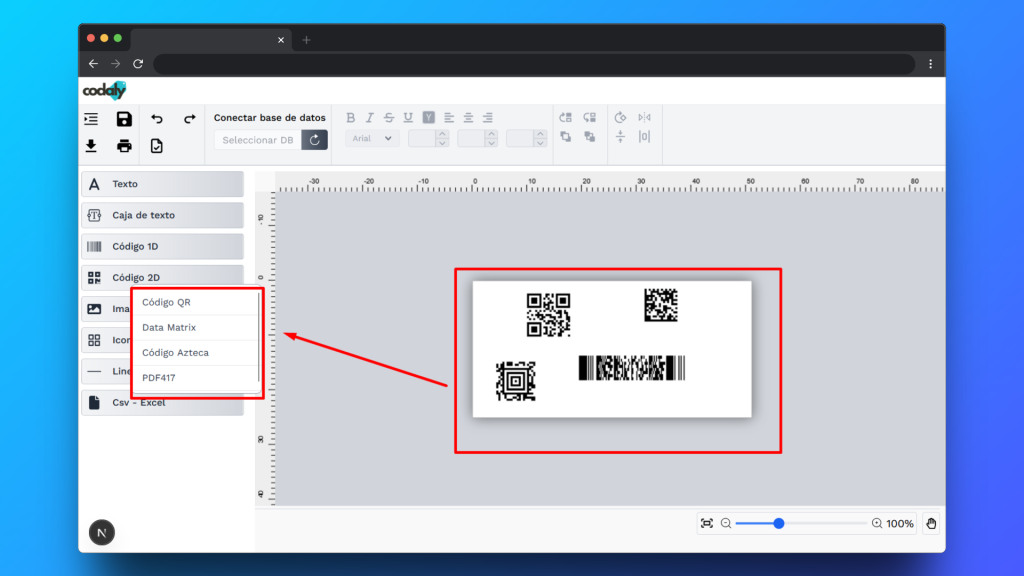
Task: Align text left
Action: [x=449, y=118]
